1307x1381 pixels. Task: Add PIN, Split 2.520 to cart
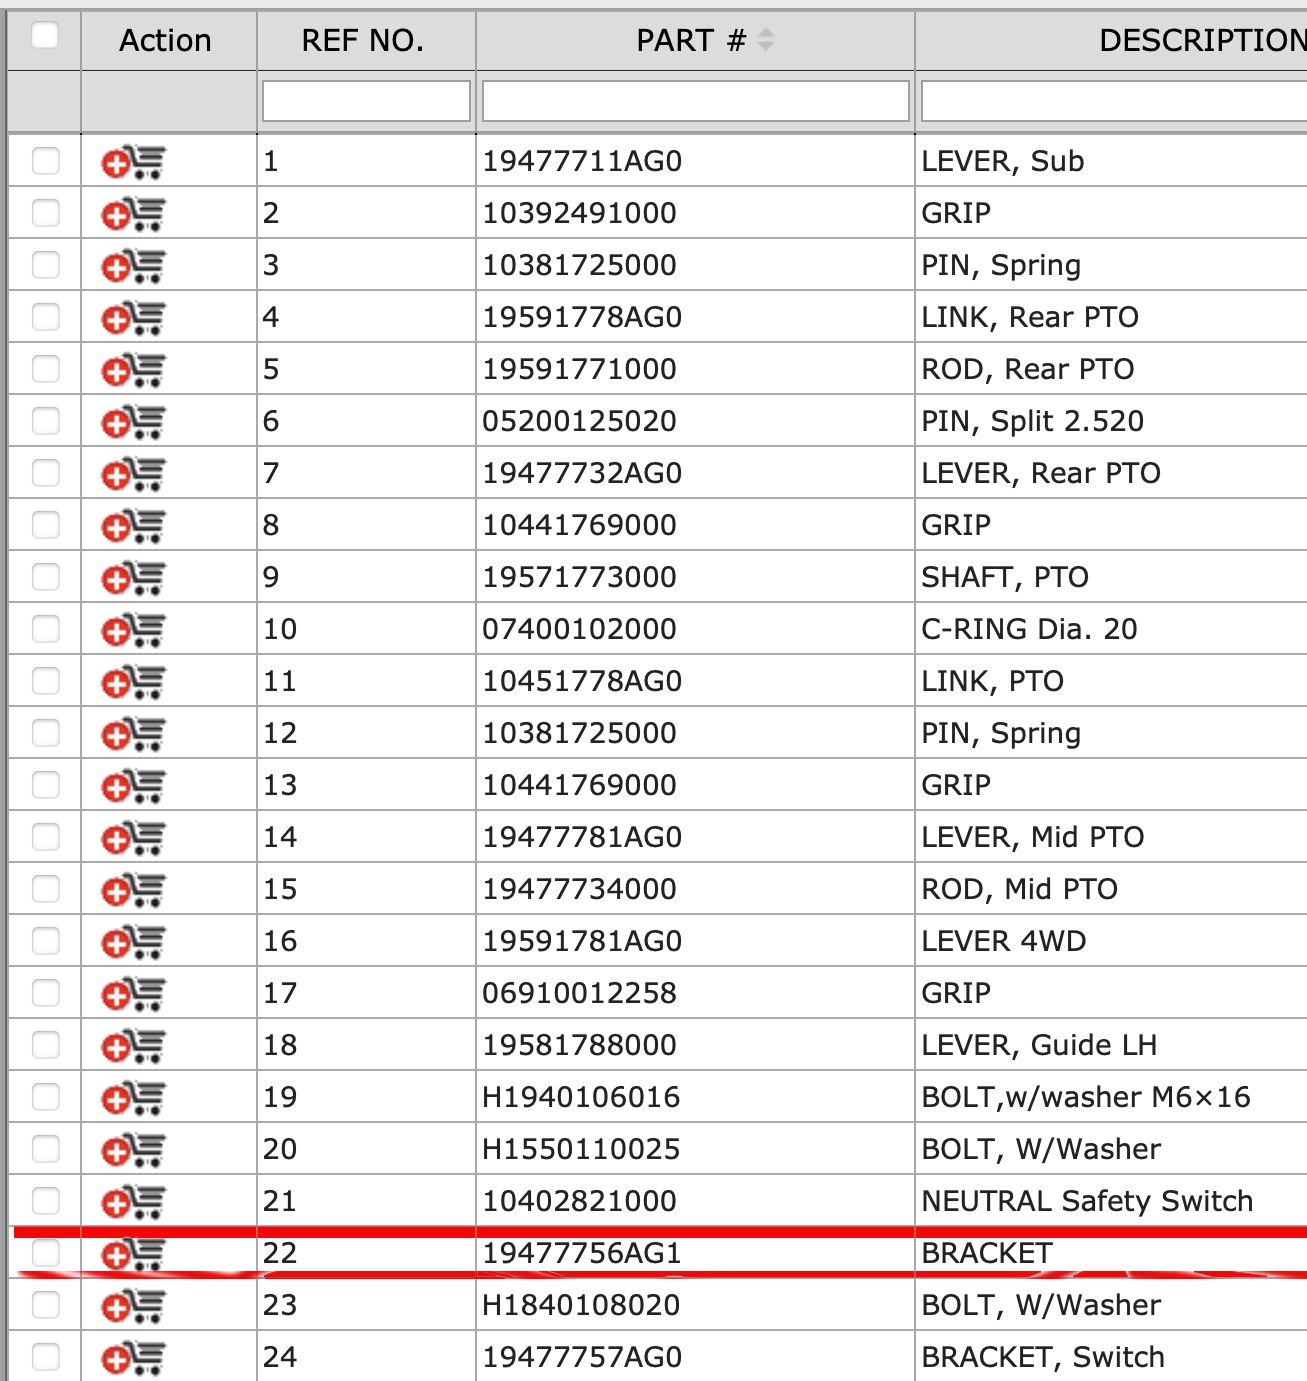click(133, 422)
